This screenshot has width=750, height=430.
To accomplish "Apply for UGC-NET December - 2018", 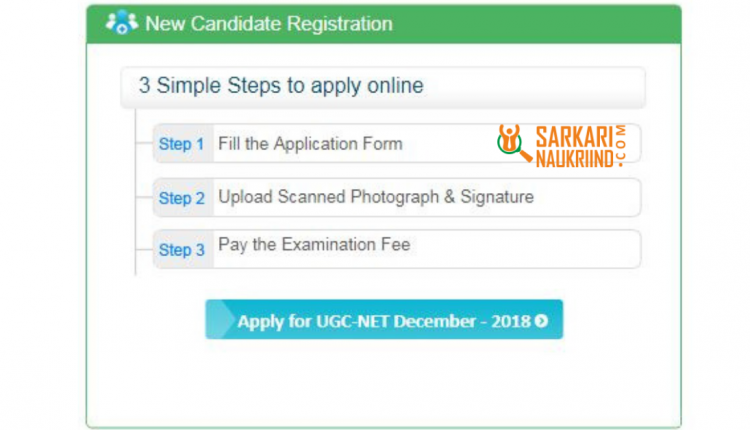I will pos(384,319).
